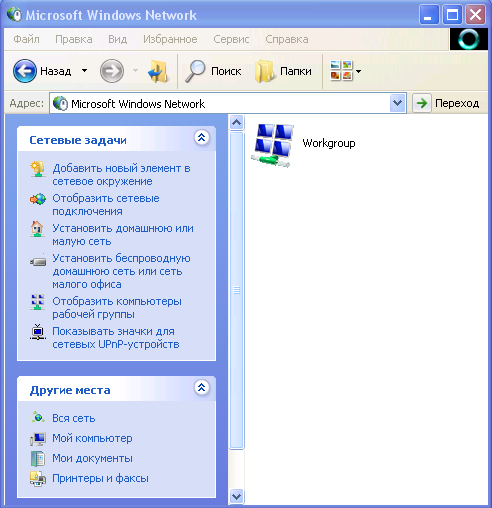492x508 pixels.
Task: Click the task pane scrollbar thumb
Action: coord(236,290)
